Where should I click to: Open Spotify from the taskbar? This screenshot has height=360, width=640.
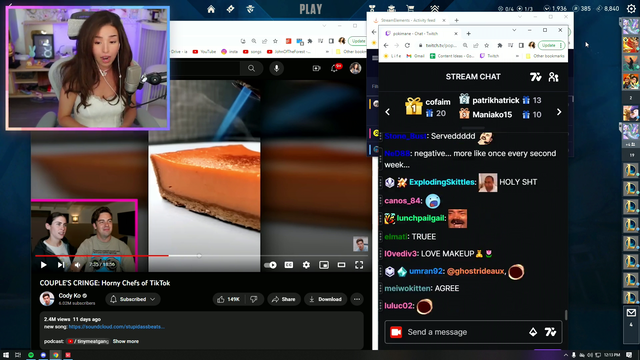tap(31, 355)
